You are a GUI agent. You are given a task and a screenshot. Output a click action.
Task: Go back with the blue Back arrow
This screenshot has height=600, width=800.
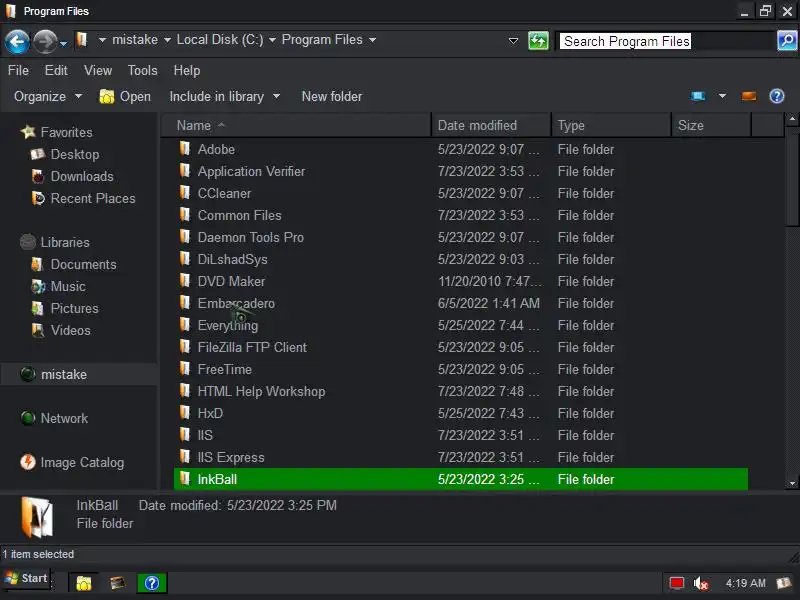point(17,41)
